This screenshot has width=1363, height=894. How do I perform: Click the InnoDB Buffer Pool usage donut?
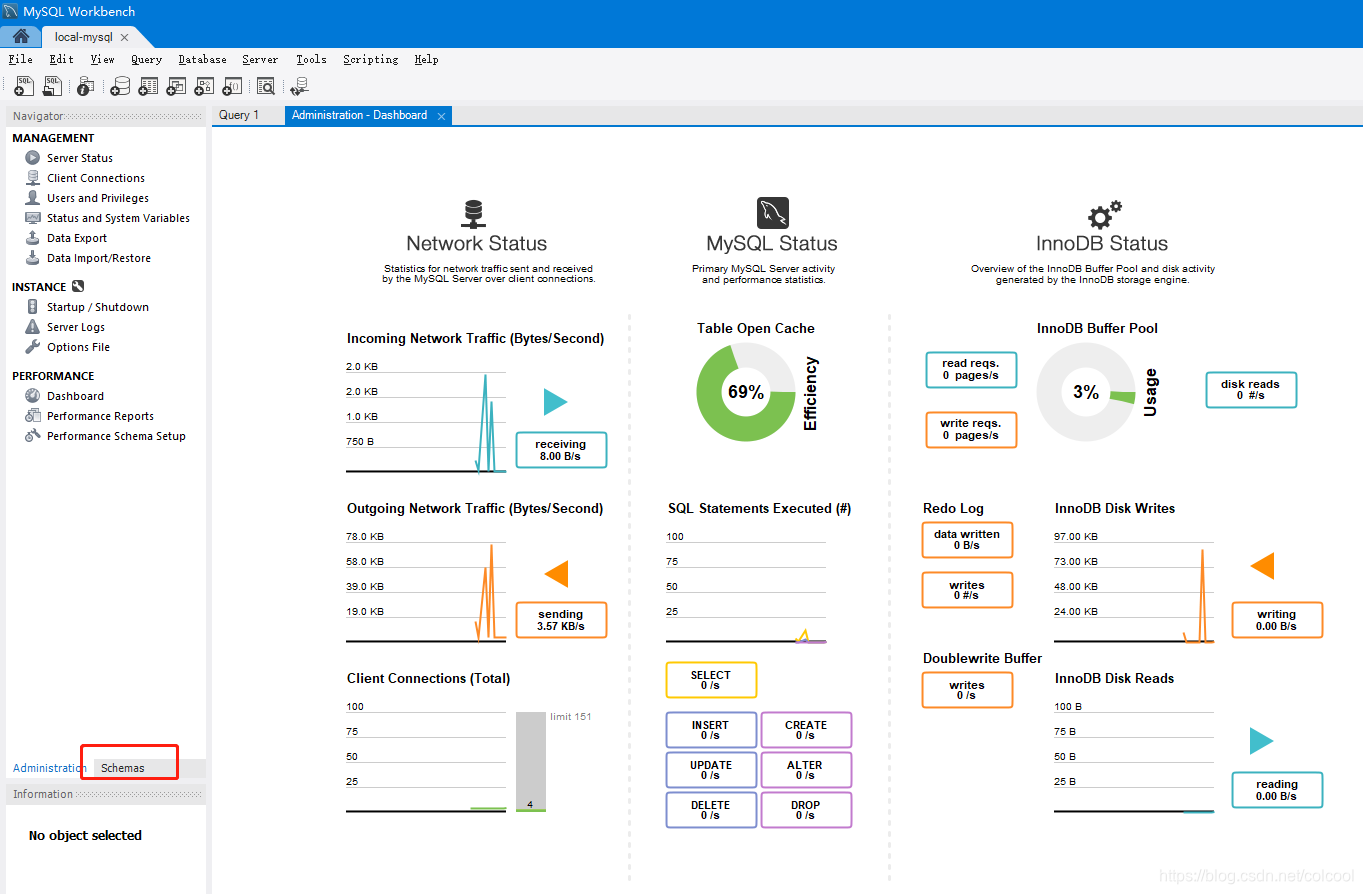point(1087,392)
